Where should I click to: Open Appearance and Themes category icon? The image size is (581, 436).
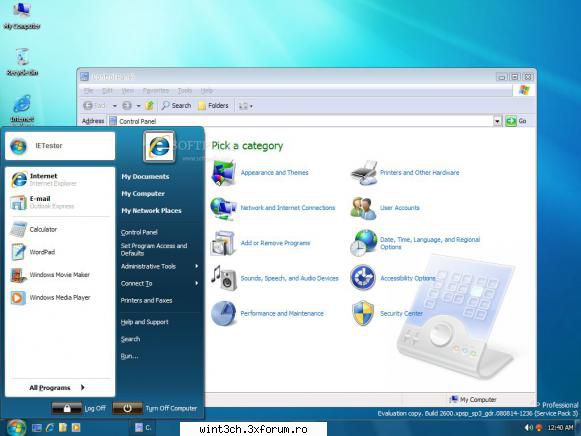coord(223,173)
